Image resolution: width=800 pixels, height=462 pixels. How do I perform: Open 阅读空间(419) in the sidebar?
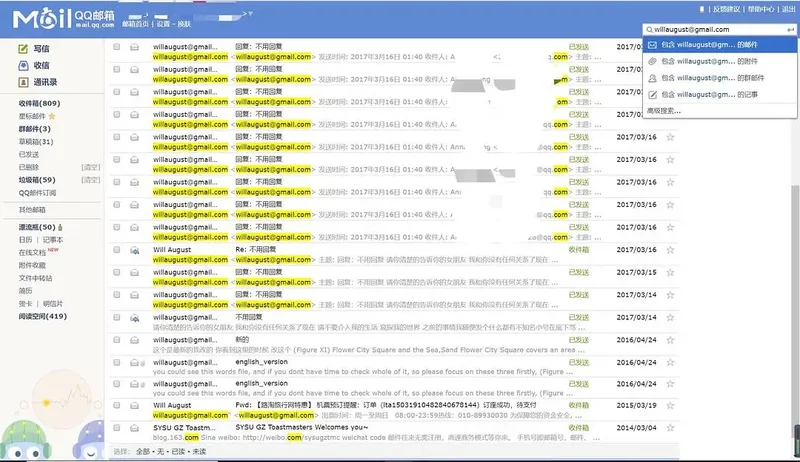42,317
